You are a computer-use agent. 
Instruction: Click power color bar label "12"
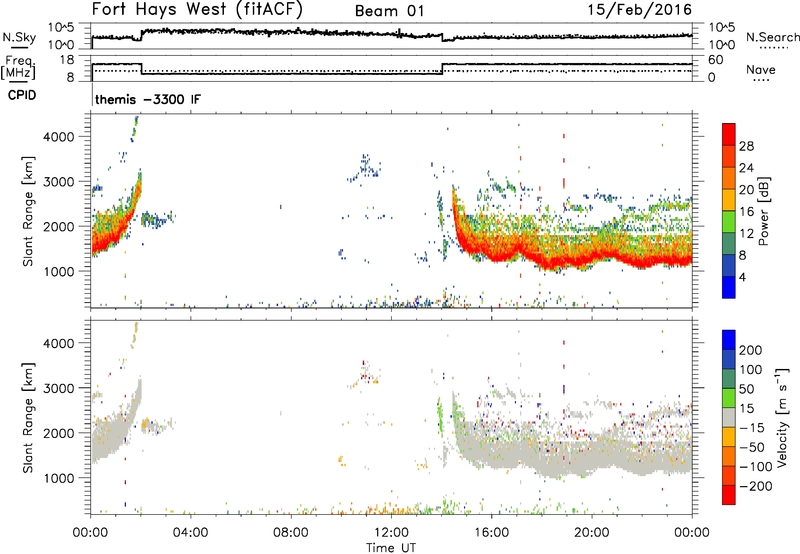[x=746, y=234]
